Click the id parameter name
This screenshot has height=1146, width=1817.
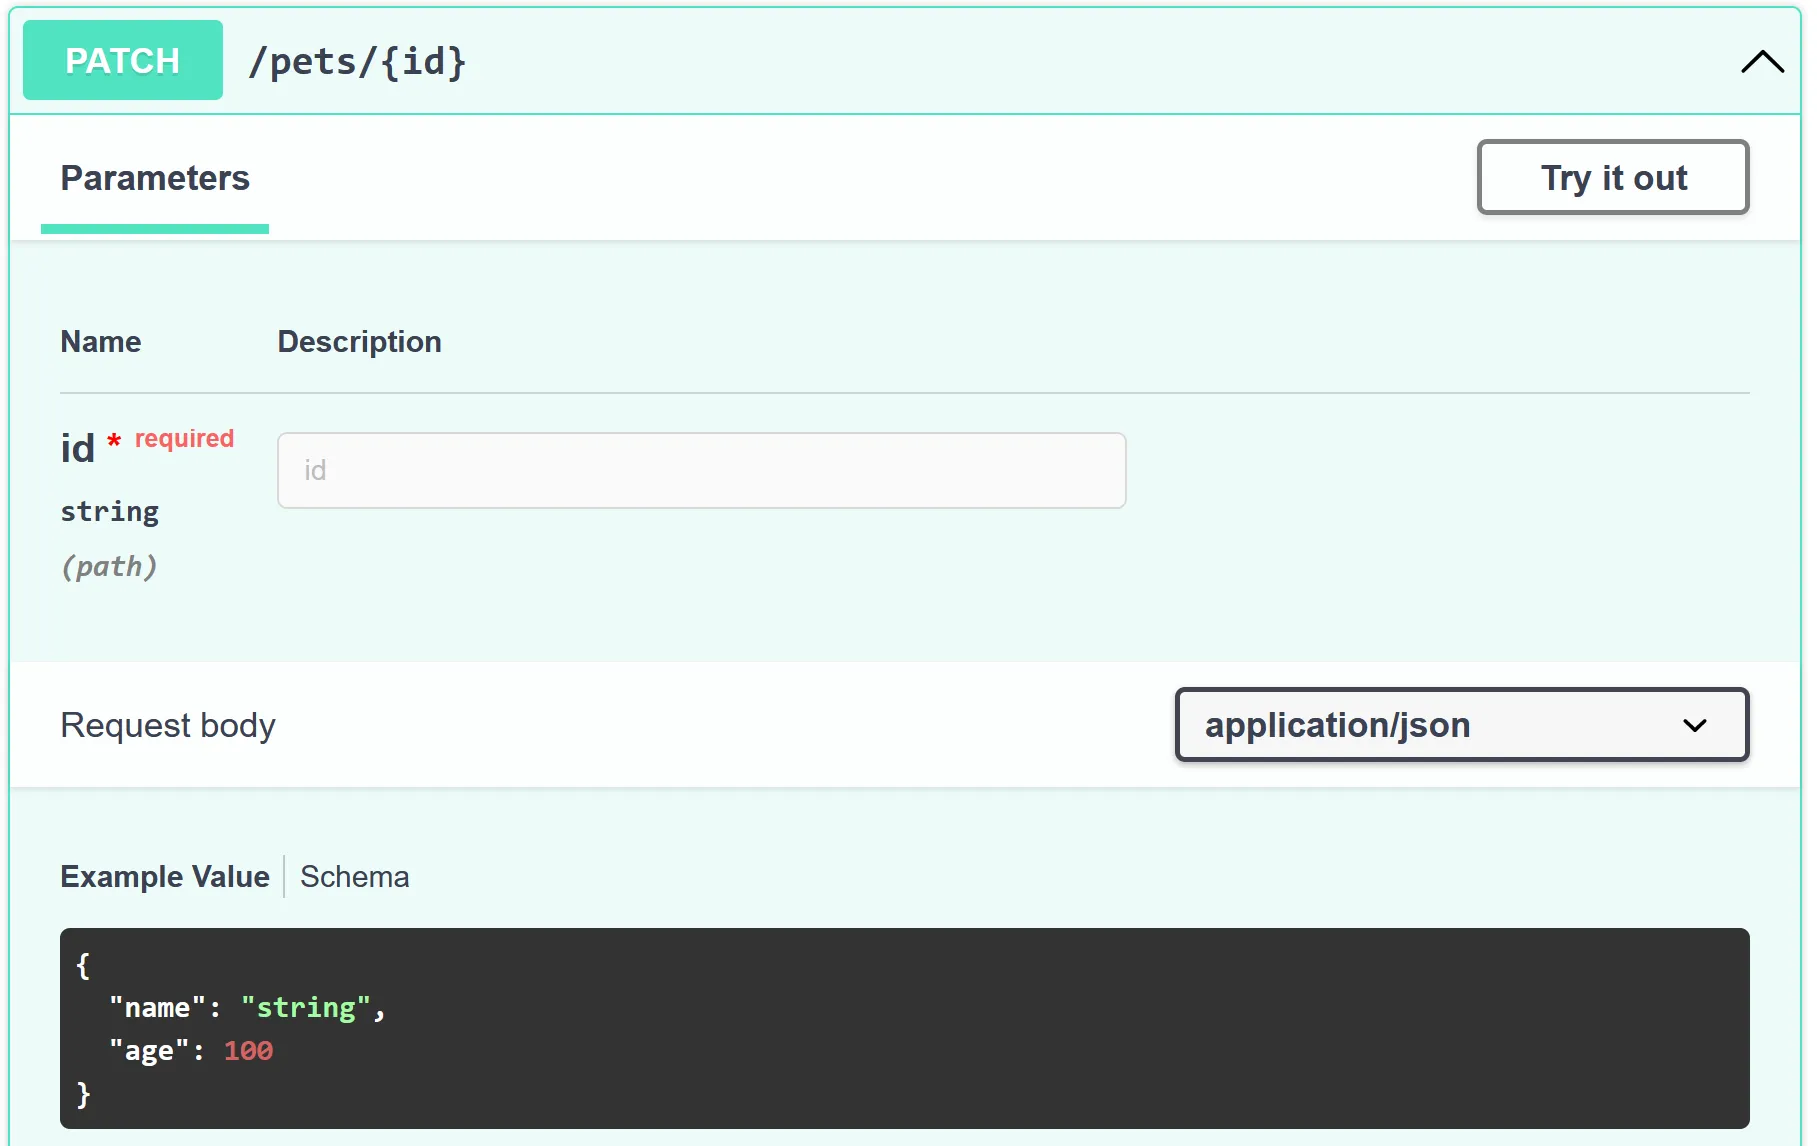(x=78, y=449)
